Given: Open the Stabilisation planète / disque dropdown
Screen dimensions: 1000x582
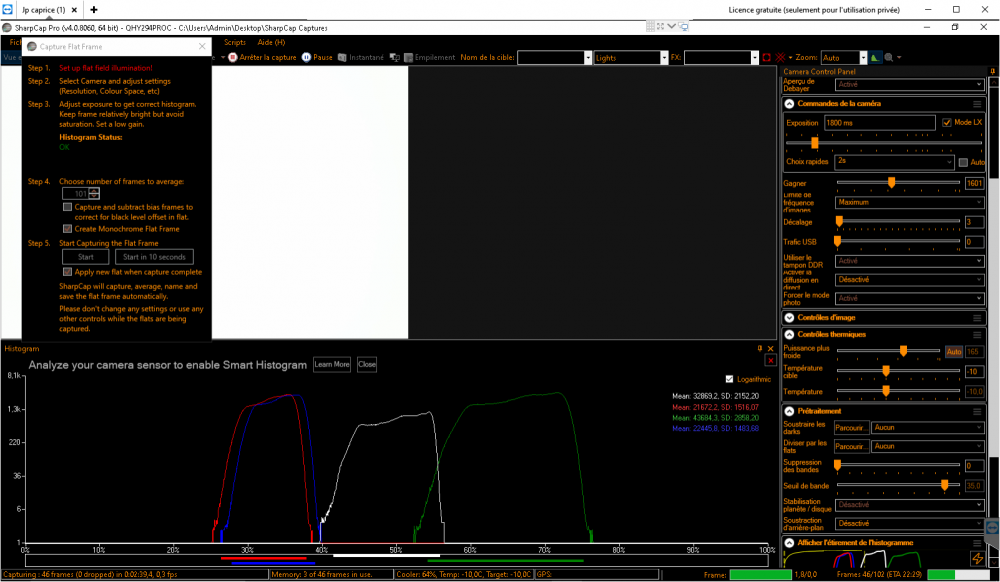Looking at the screenshot, I should pyautogui.click(x=909, y=505).
